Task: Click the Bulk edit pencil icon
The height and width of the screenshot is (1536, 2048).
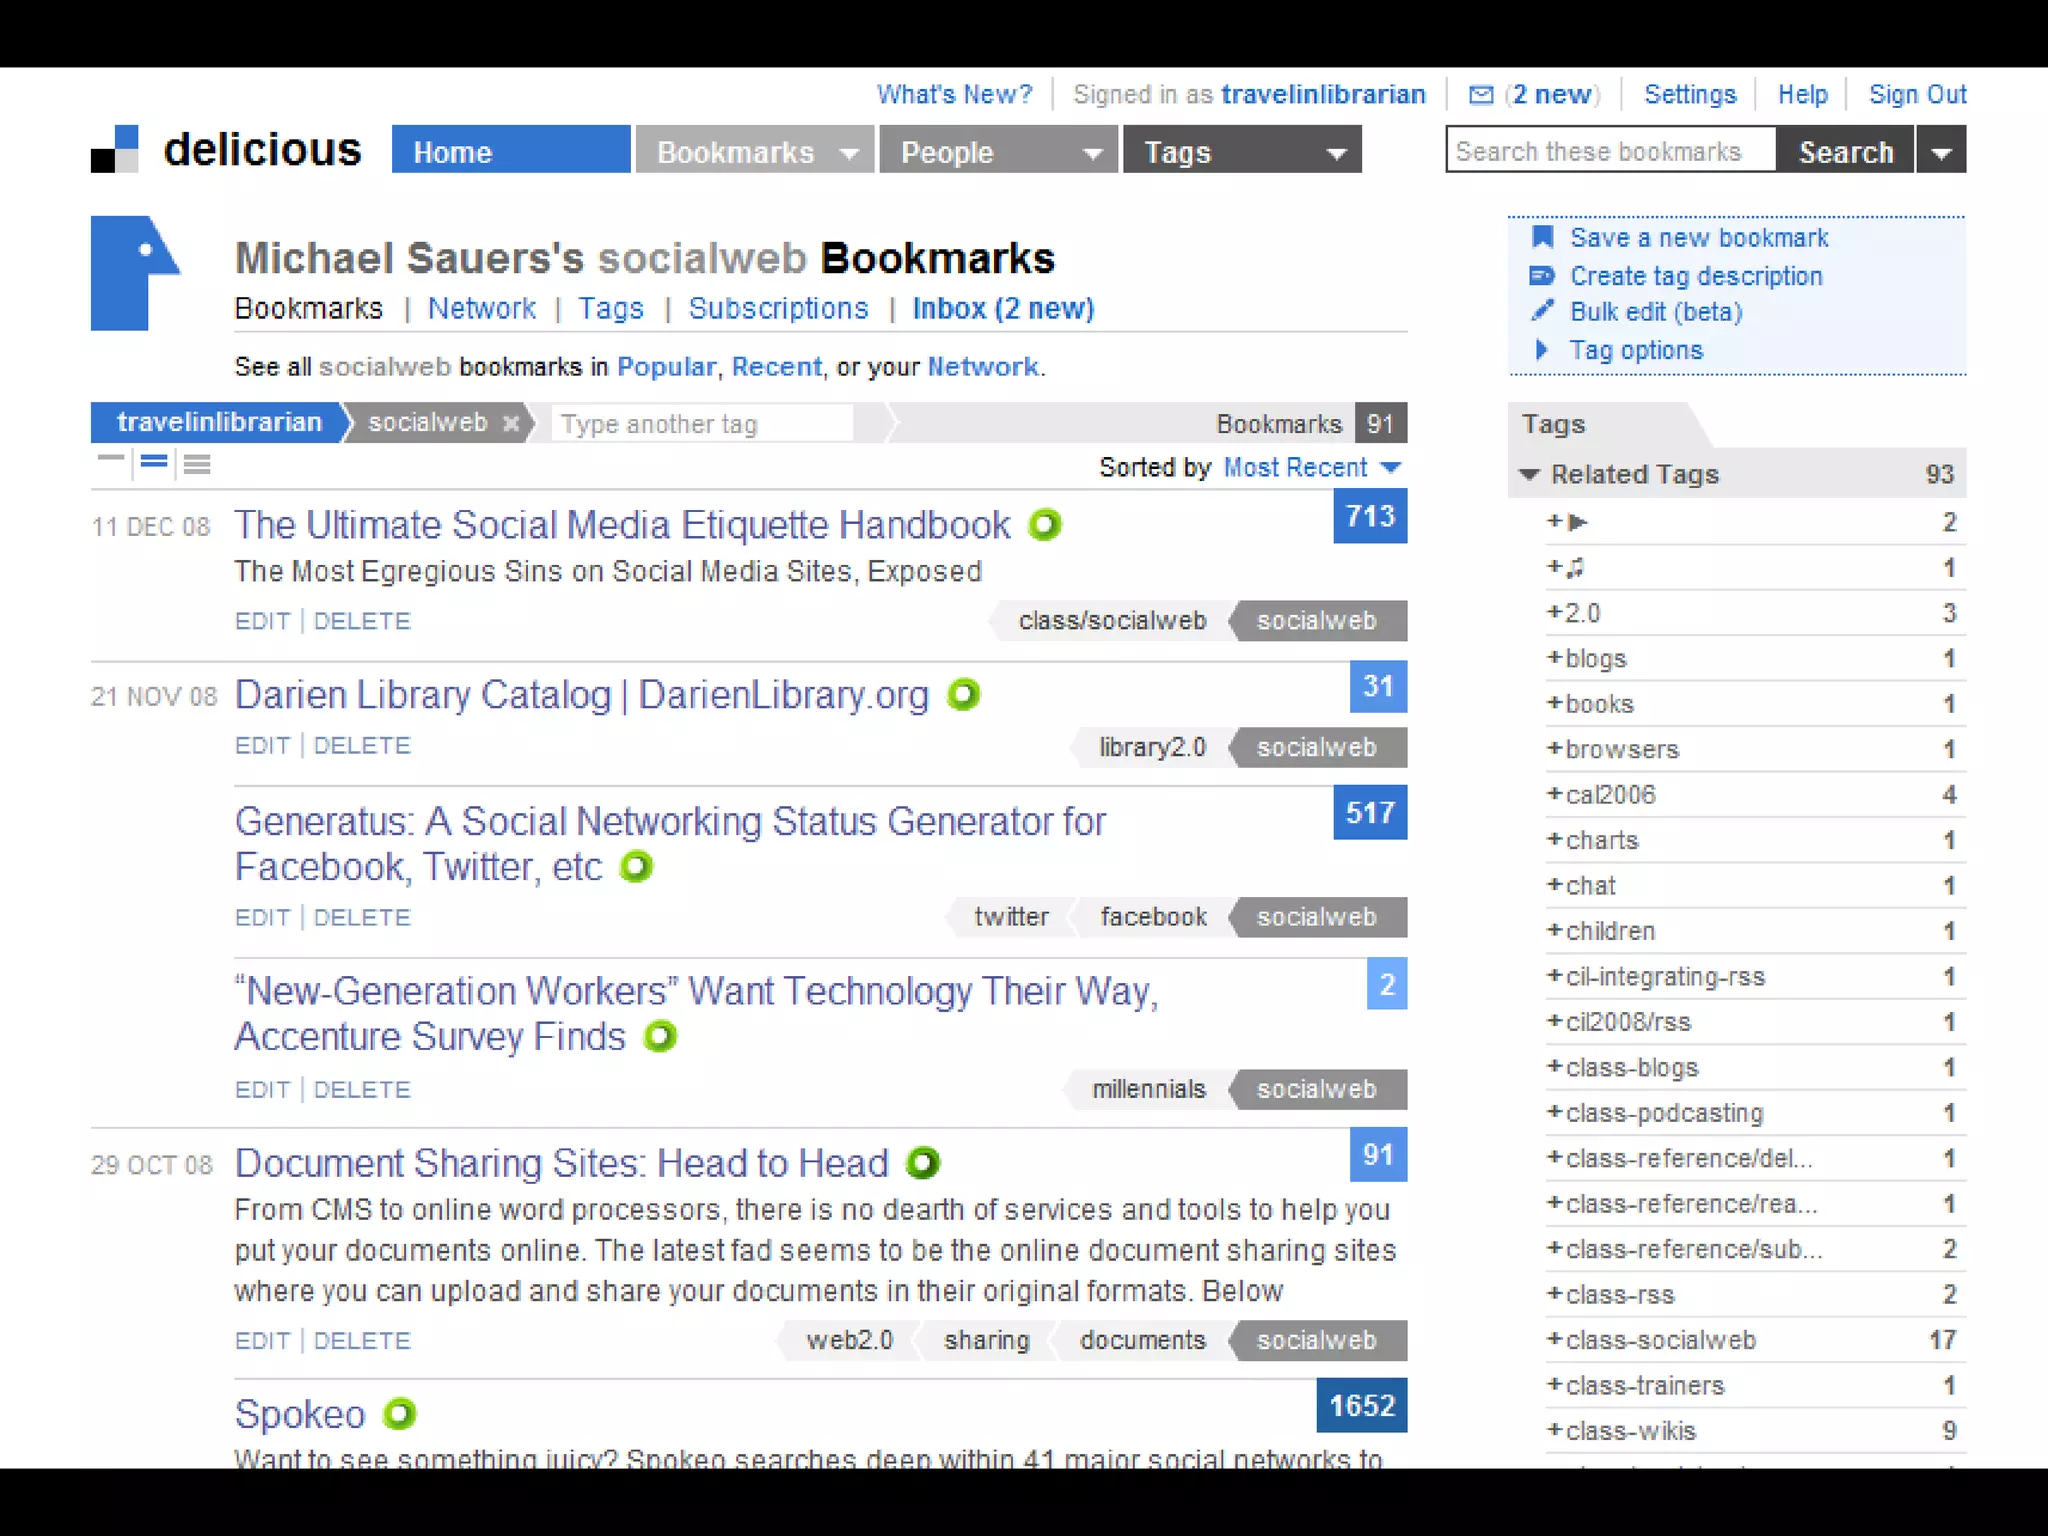Action: (1542, 311)
